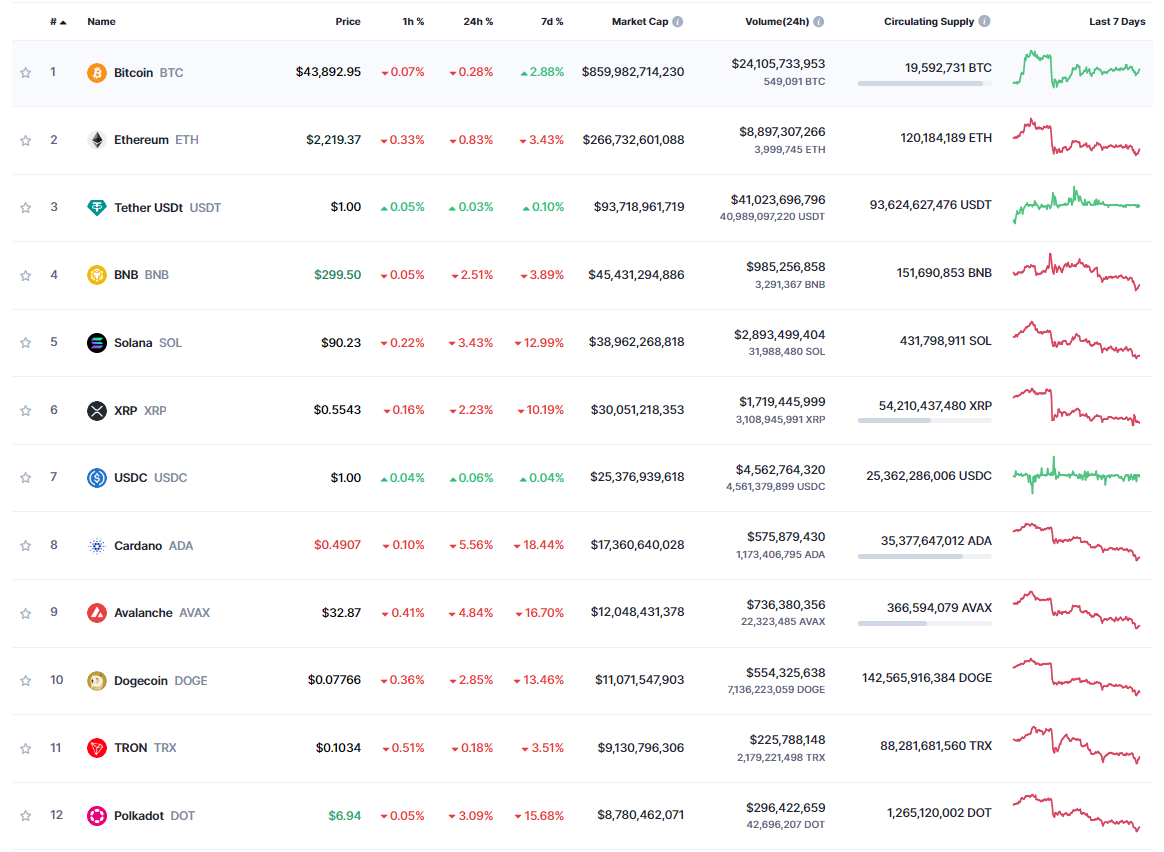Open Ethereum's 7-day sparkline chart
Screen dimensions: 1164x852
1076,137
